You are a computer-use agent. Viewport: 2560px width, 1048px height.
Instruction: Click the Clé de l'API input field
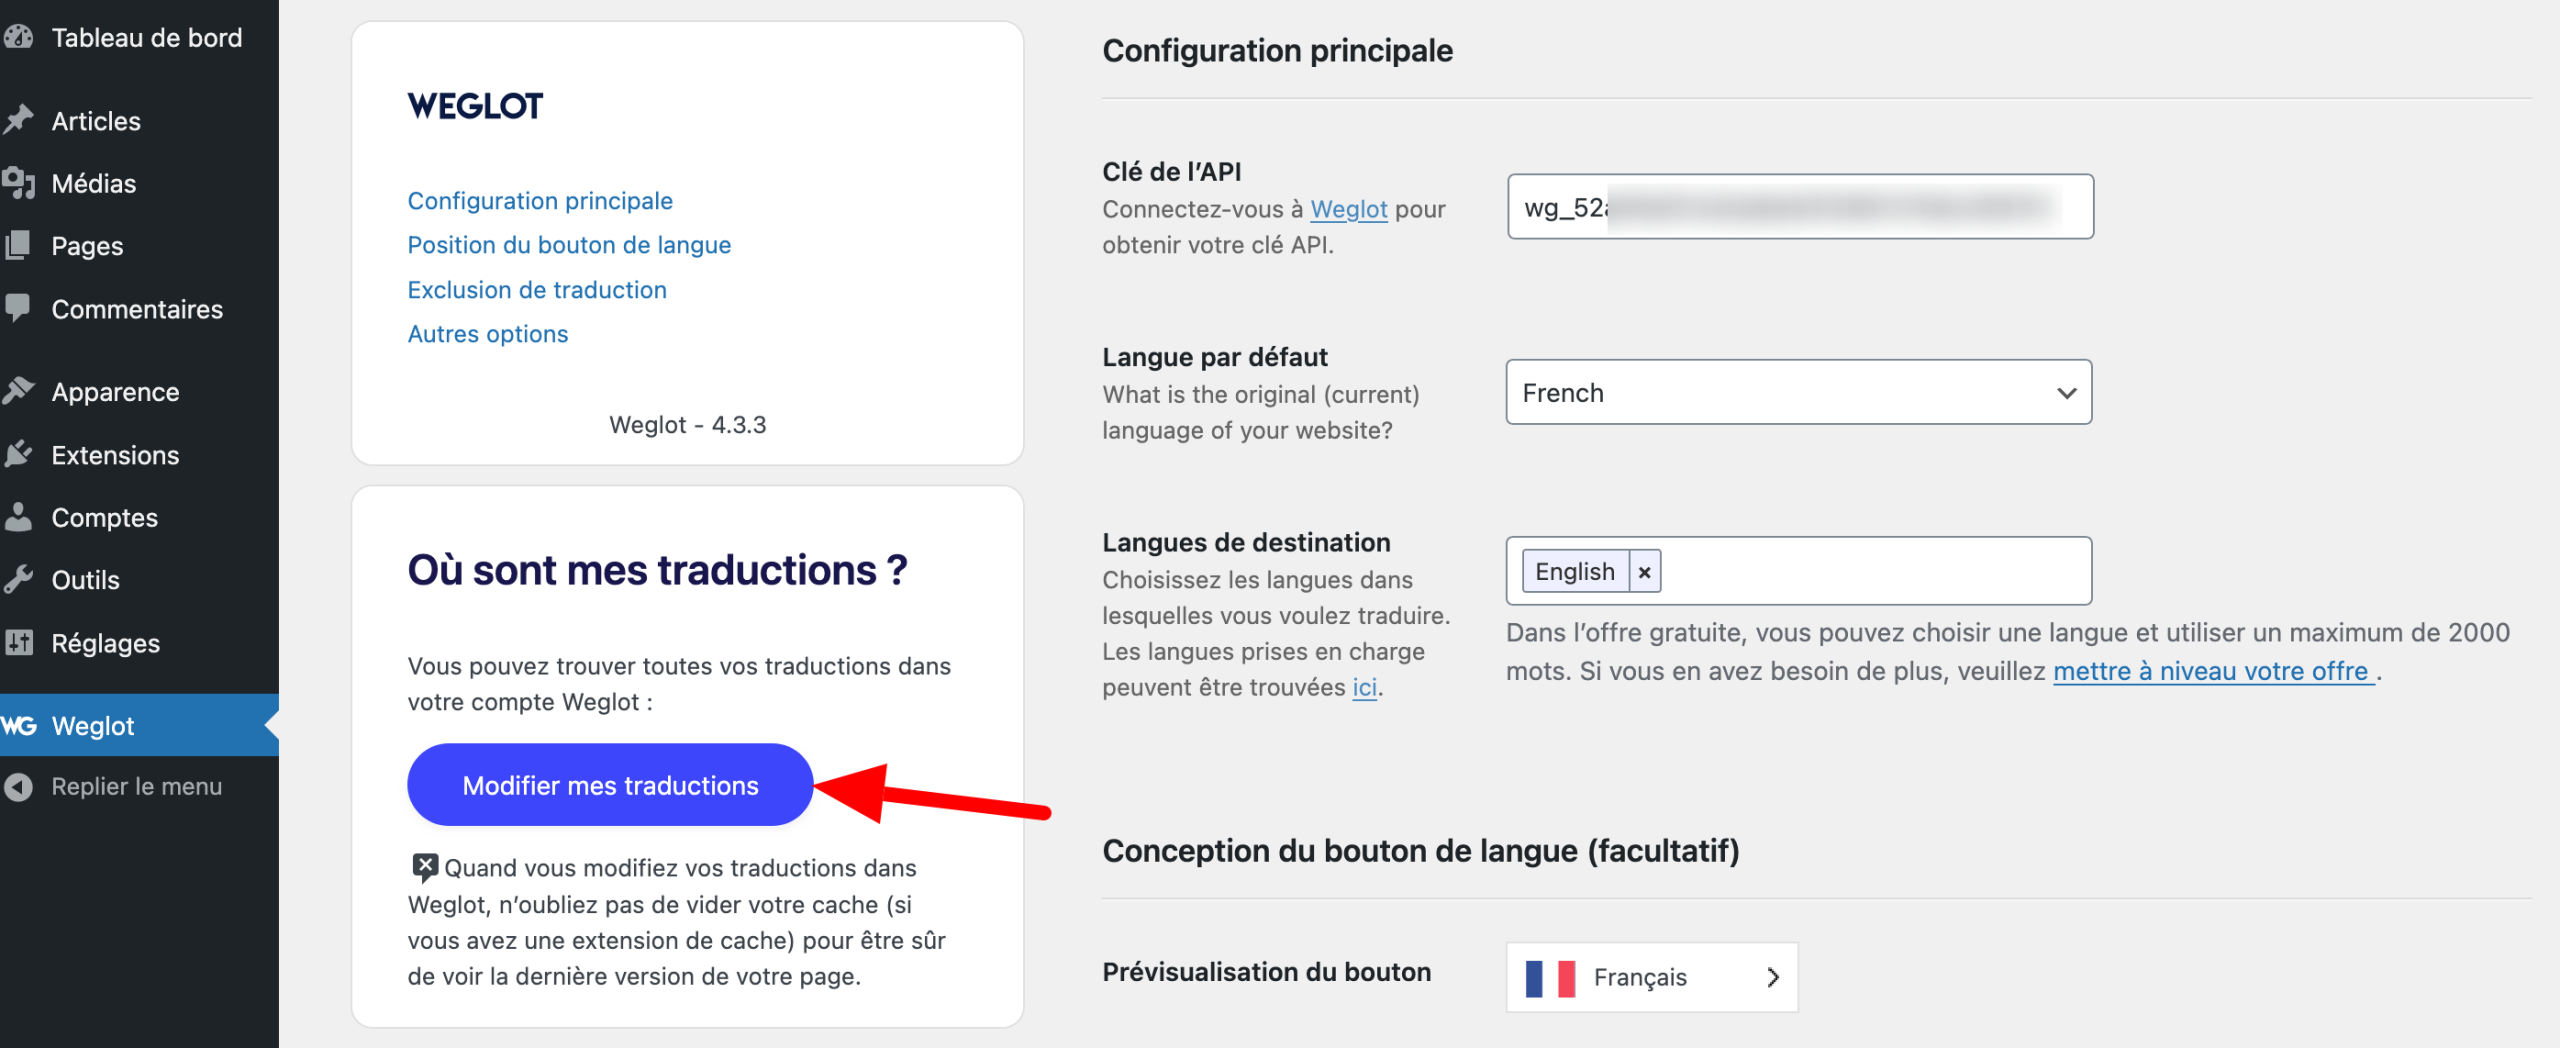1797,206
